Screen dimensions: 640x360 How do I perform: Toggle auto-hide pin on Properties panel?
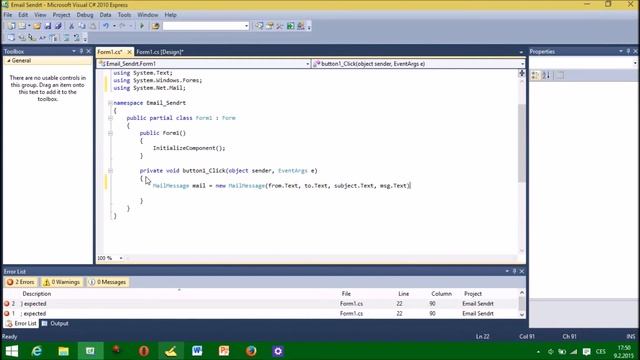628,51
